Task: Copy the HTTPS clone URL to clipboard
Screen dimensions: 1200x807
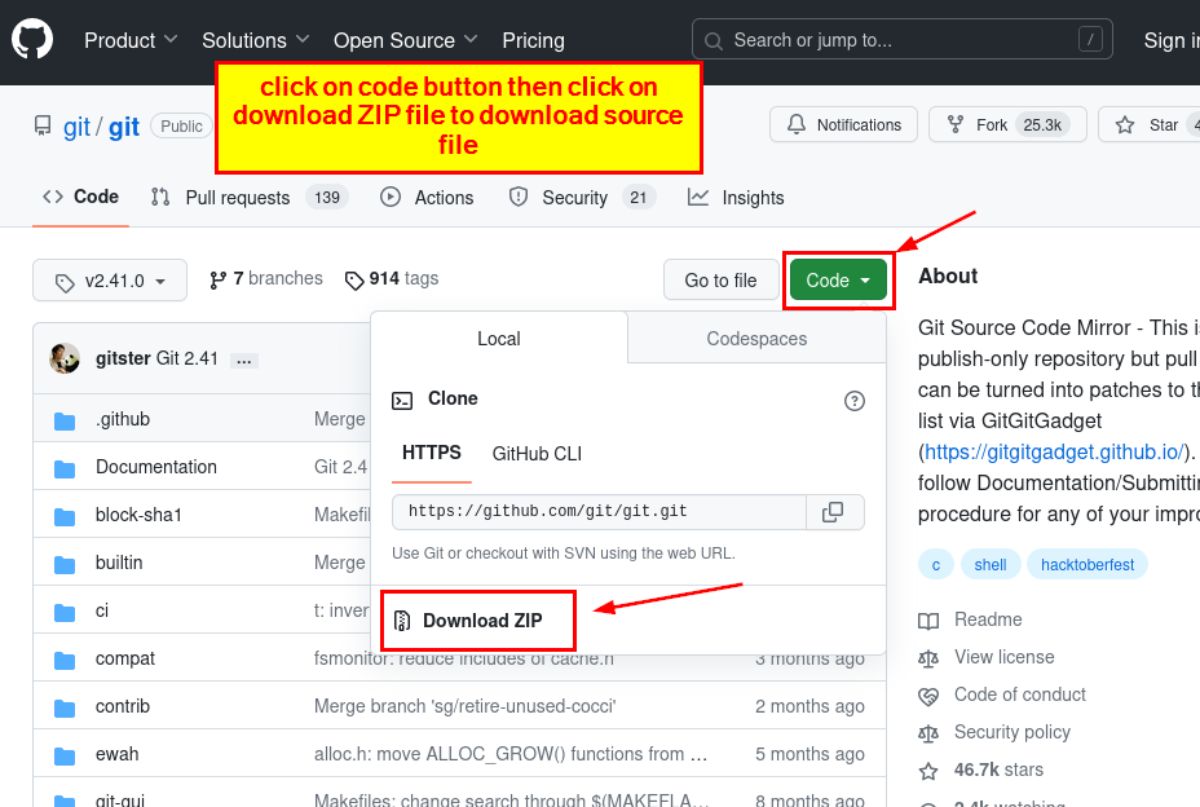Action: (833, 512)
